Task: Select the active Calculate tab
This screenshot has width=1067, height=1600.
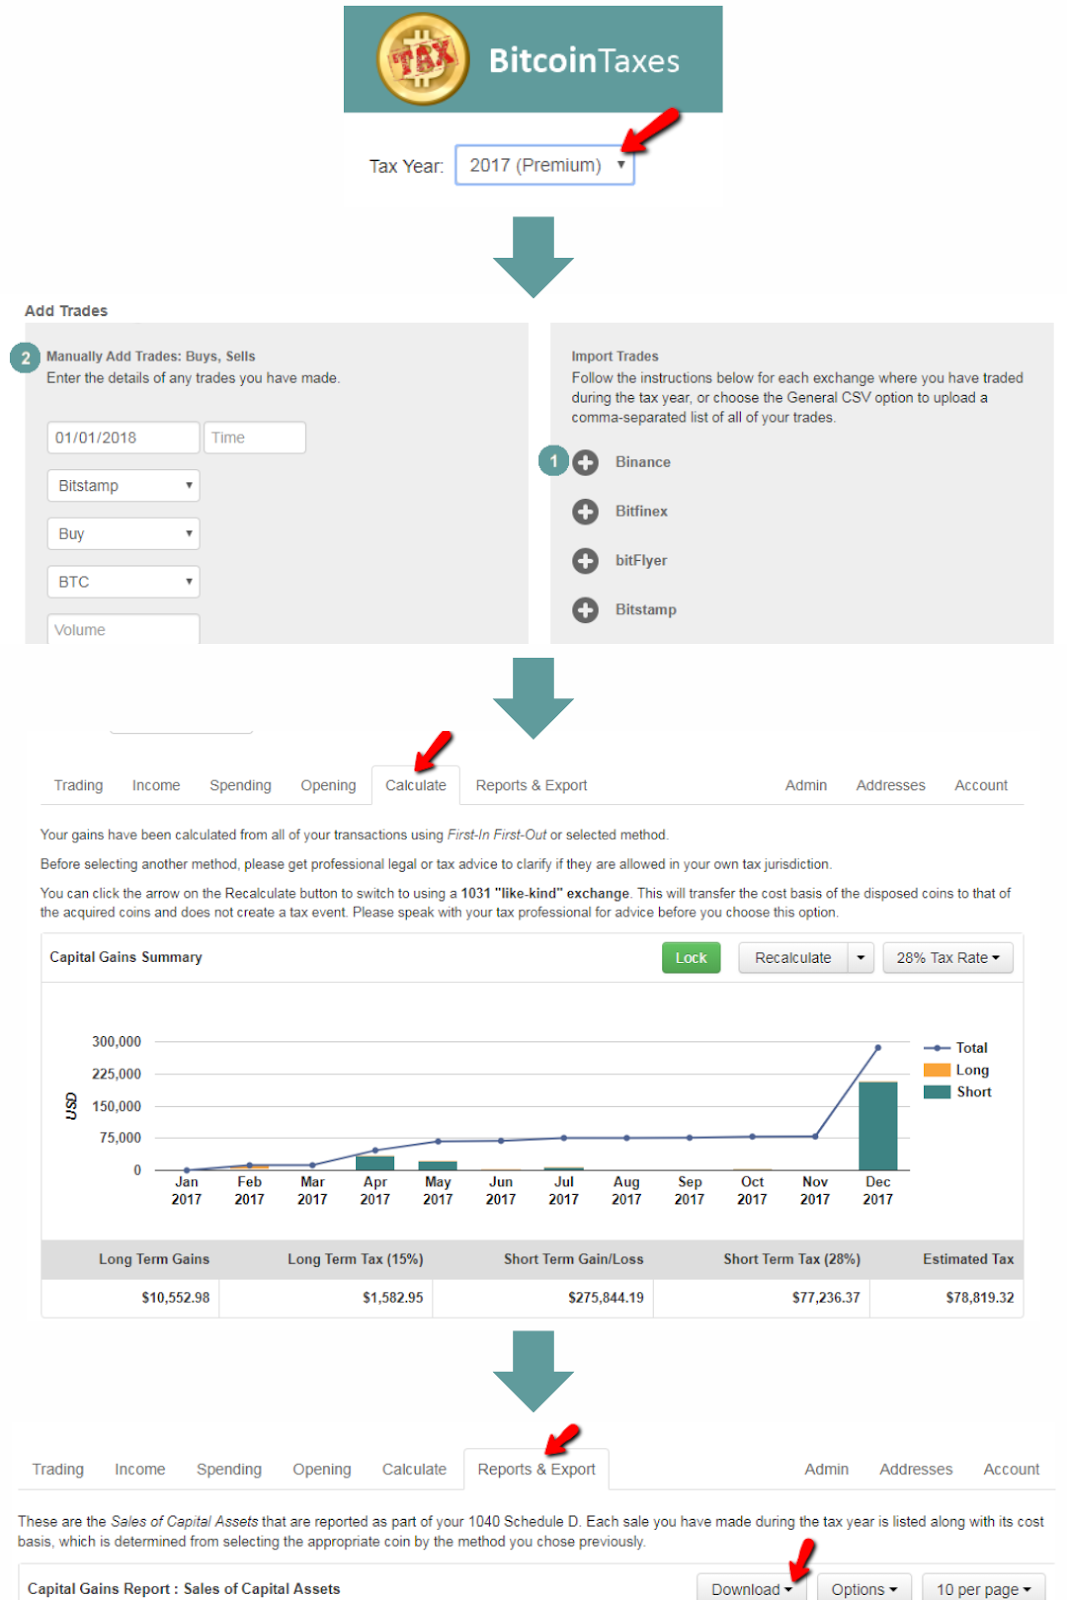Action: [x=416, y=786]
